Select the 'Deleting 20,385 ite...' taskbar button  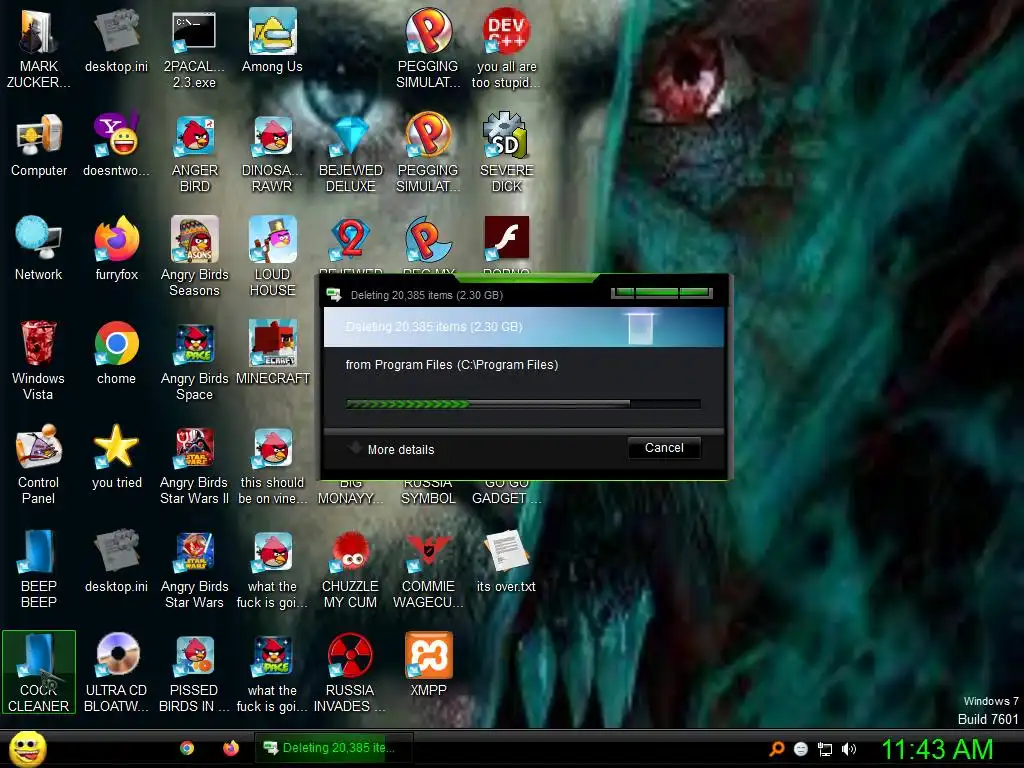pyautogui.click(x=333, y=748)
